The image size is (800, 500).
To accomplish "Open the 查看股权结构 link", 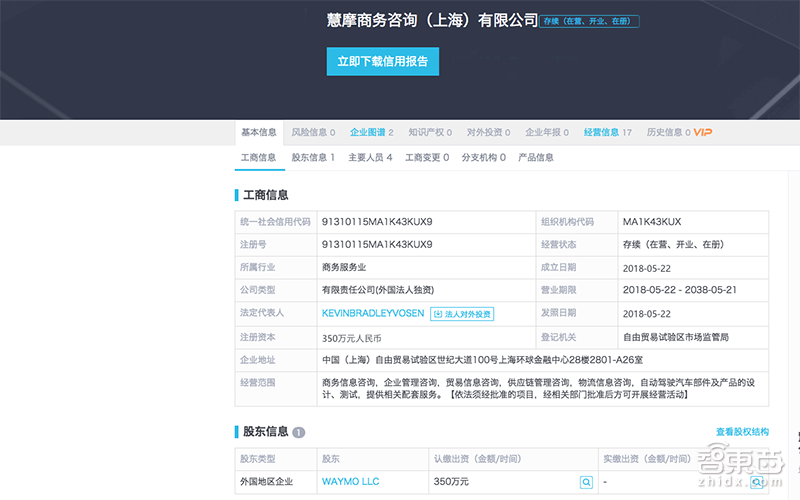I will pyautogui.click(x=742, y=432).
